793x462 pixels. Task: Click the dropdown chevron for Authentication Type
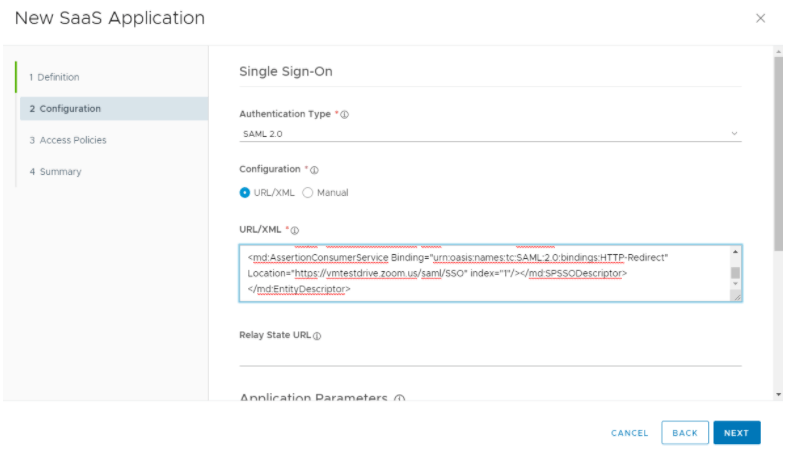coord(734,133)
